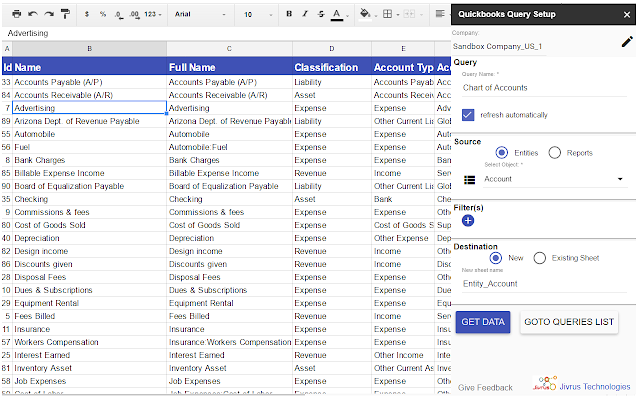This screenshot has height=400, width=640.
Task: Click Job Expenses in Name column
Action: click(89, 382)
